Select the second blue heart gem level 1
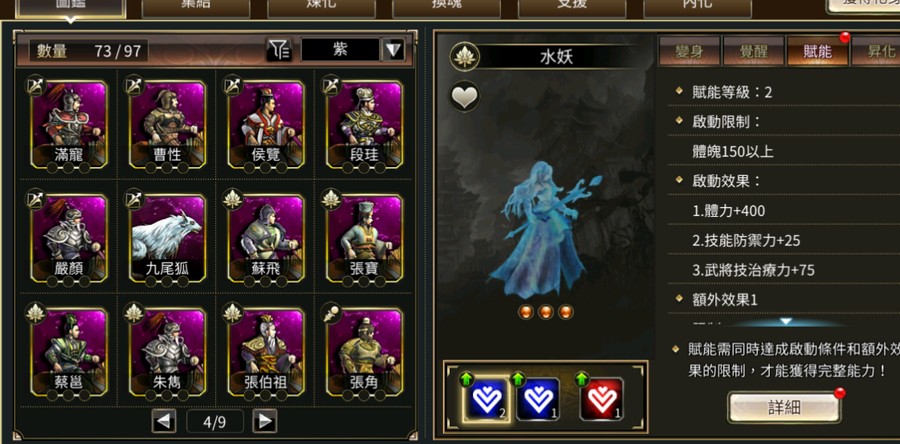The width and height of the screenshot is (900, 444). click(x=538, y=399)
